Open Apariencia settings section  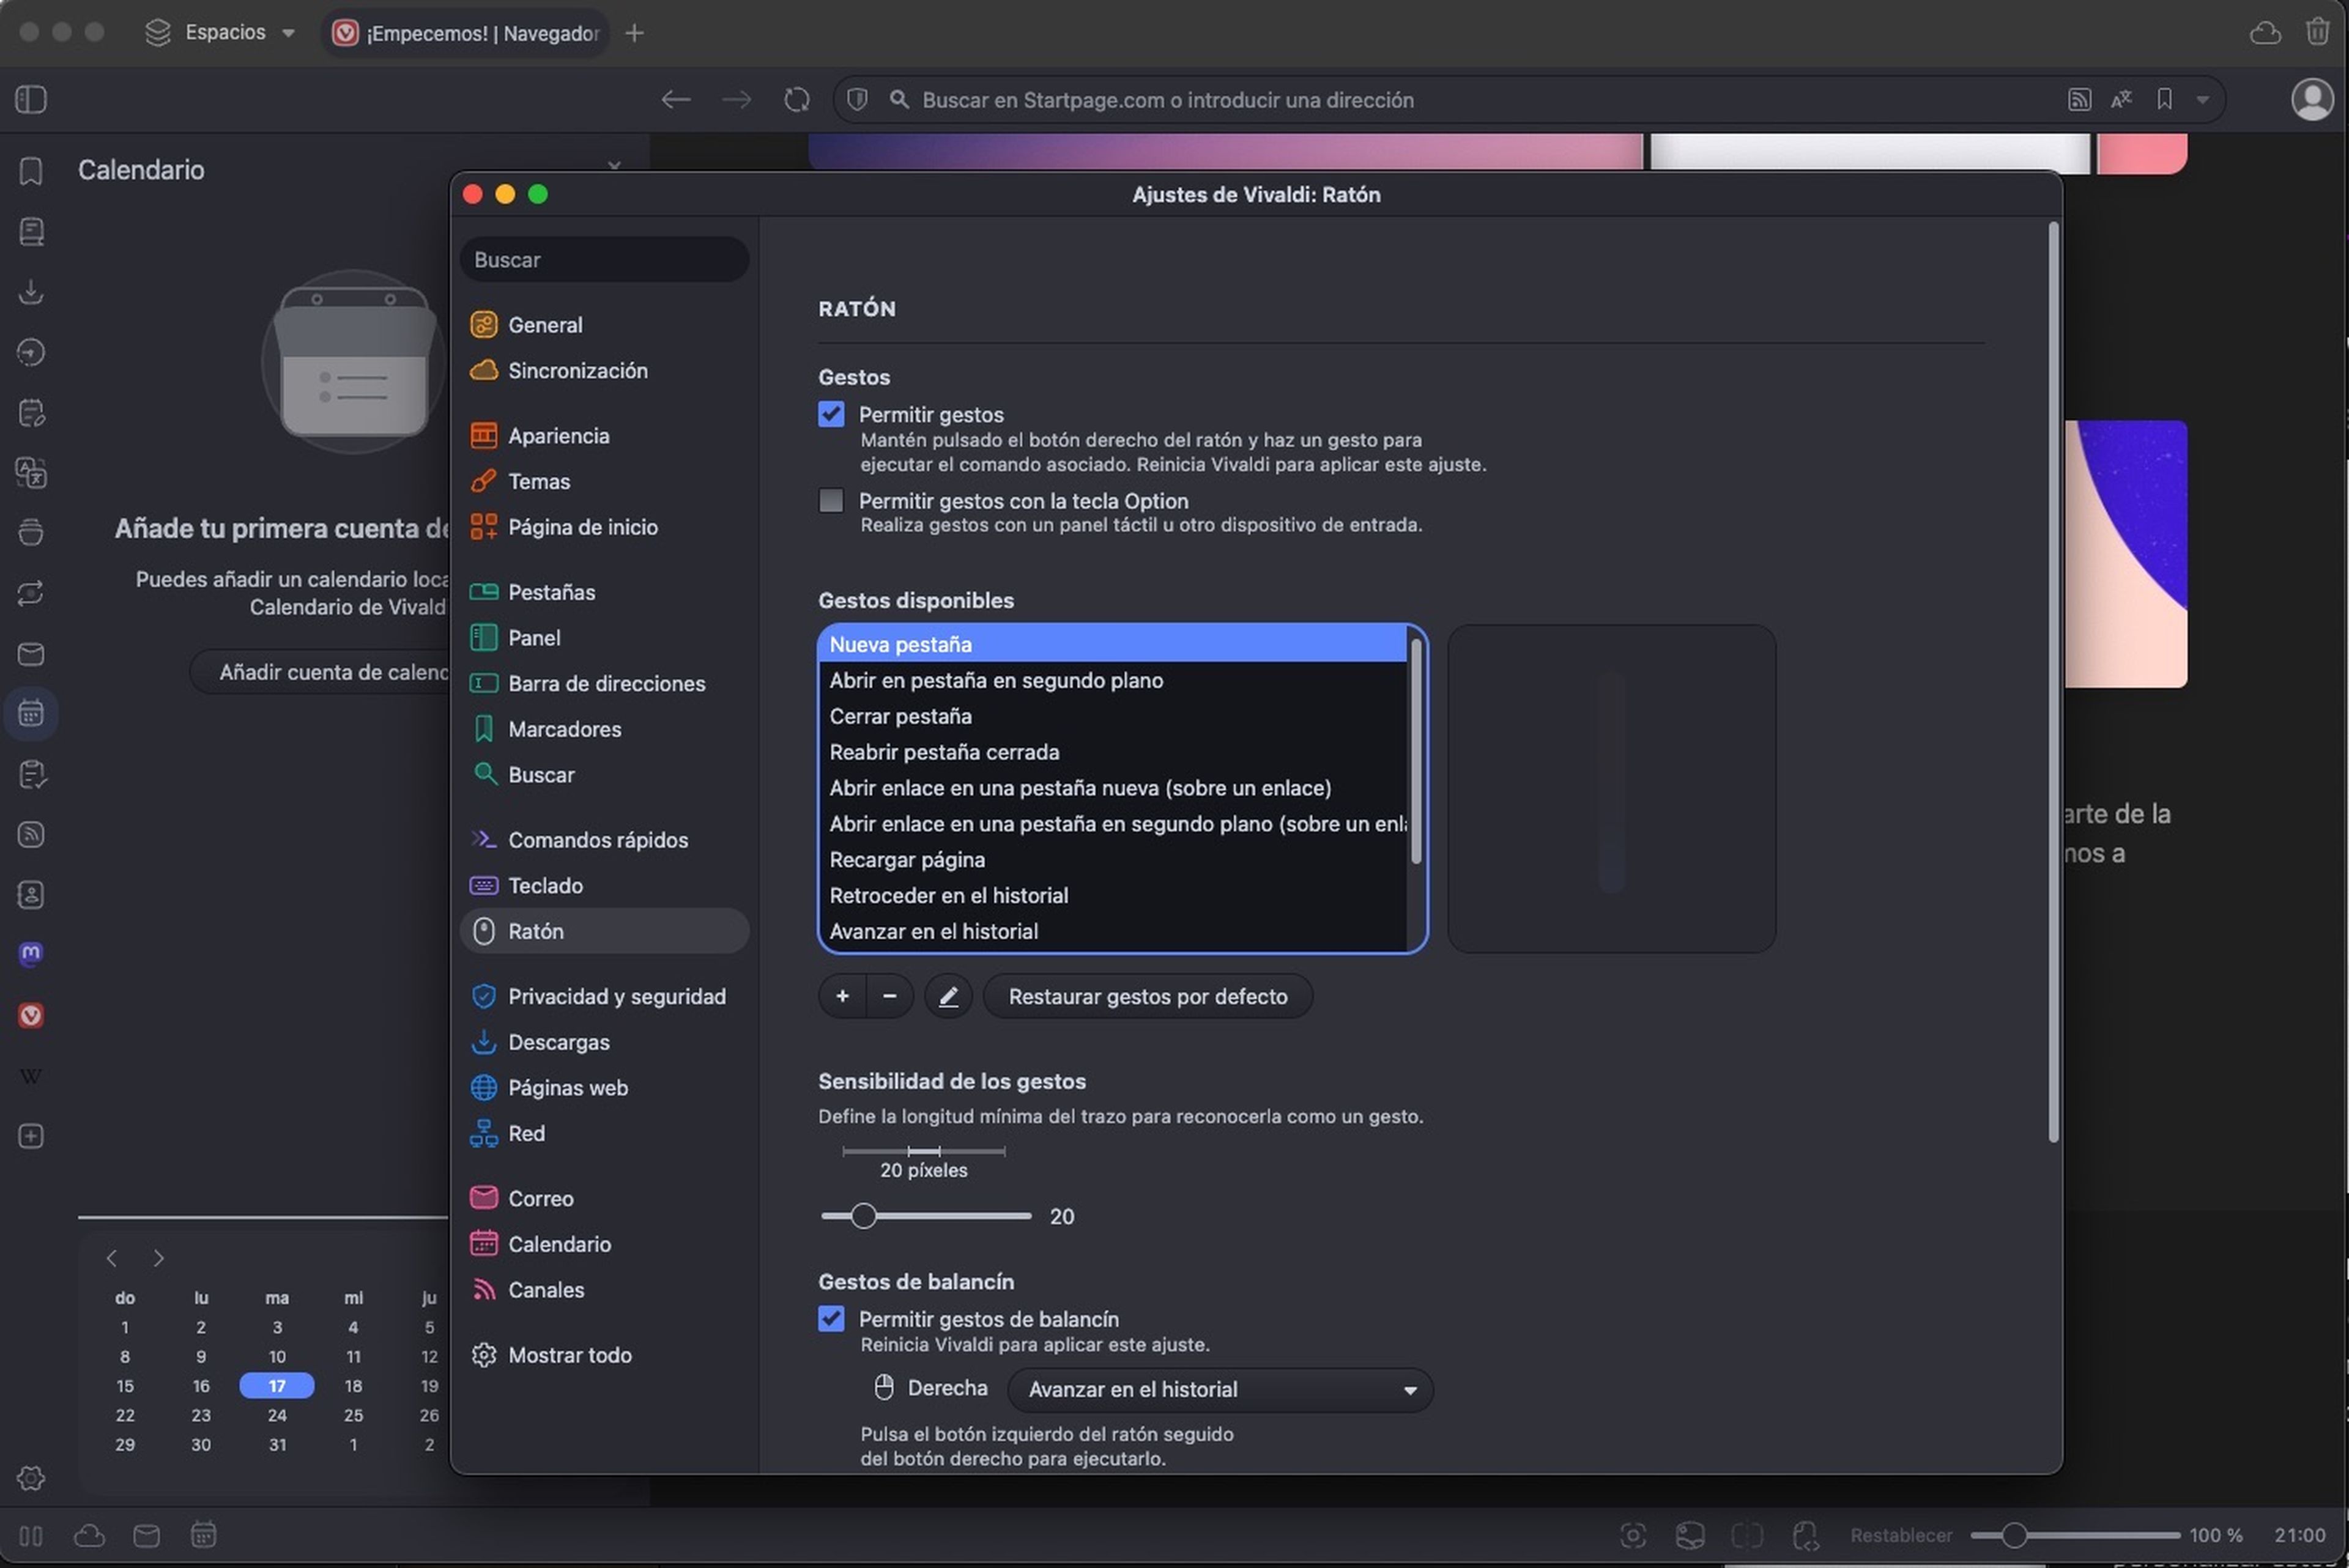tap(604, 436)
